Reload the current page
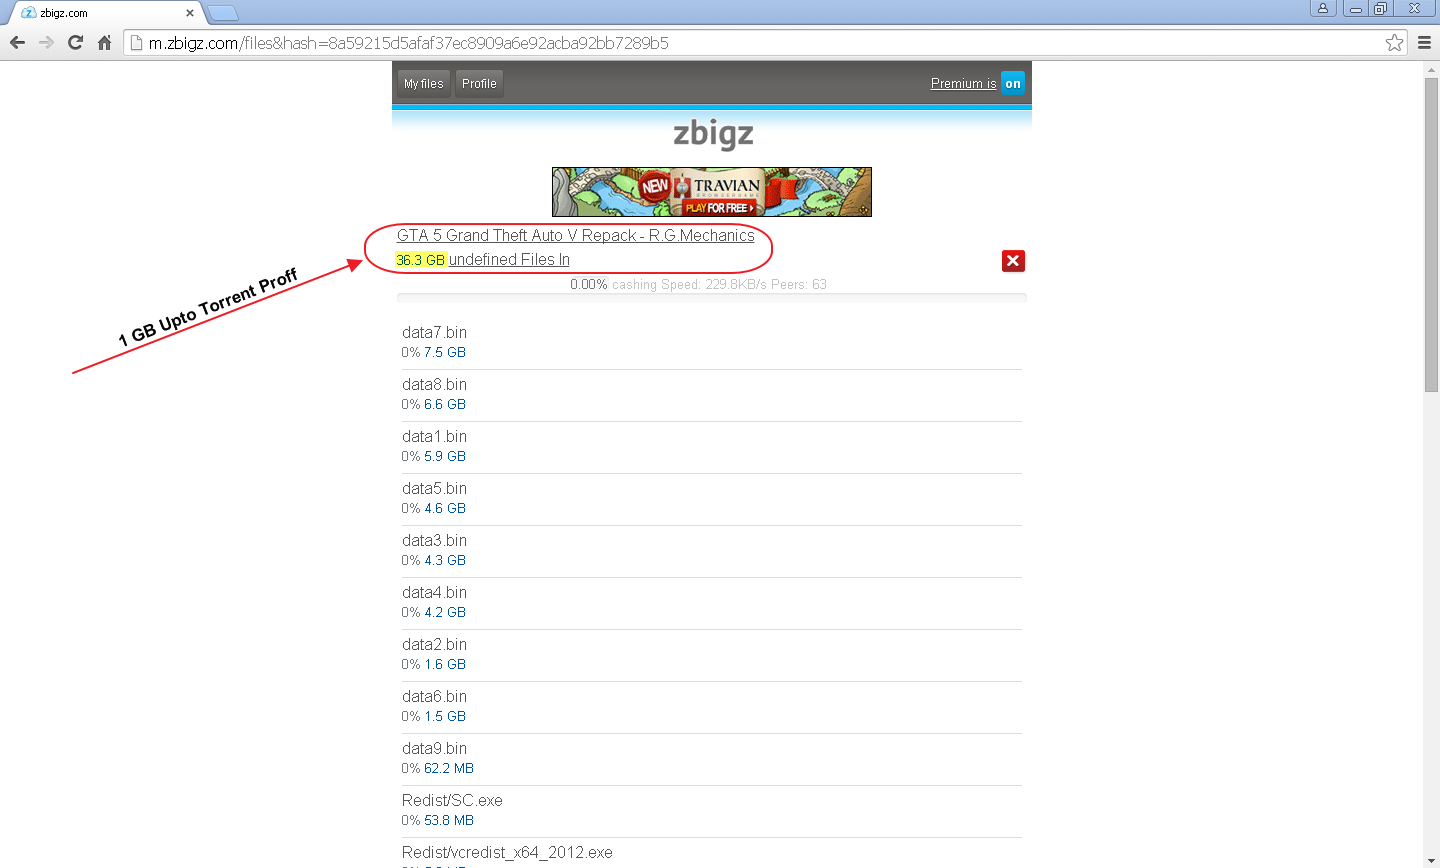The image size is (1440, 868). pyautogui.click(x=75, y=43)
